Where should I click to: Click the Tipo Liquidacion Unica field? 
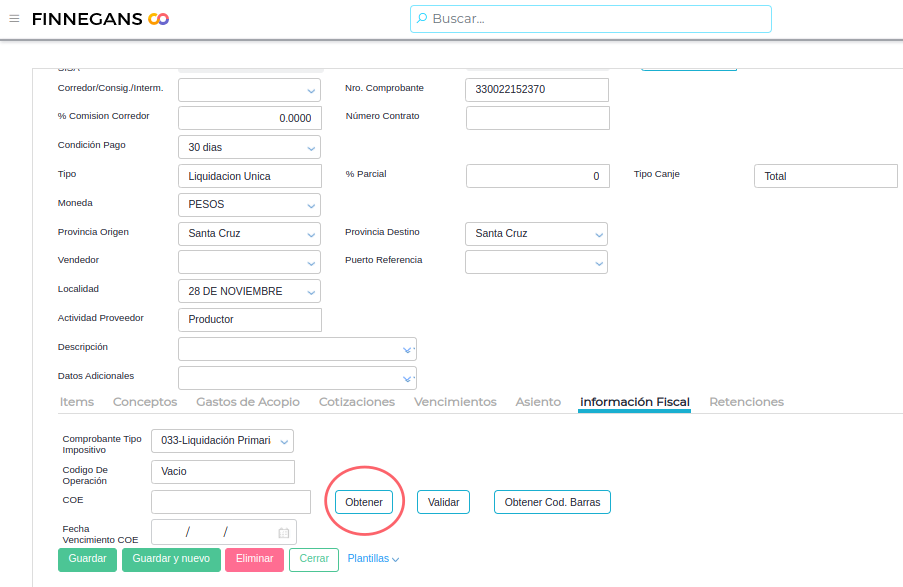tap(250, 176)
